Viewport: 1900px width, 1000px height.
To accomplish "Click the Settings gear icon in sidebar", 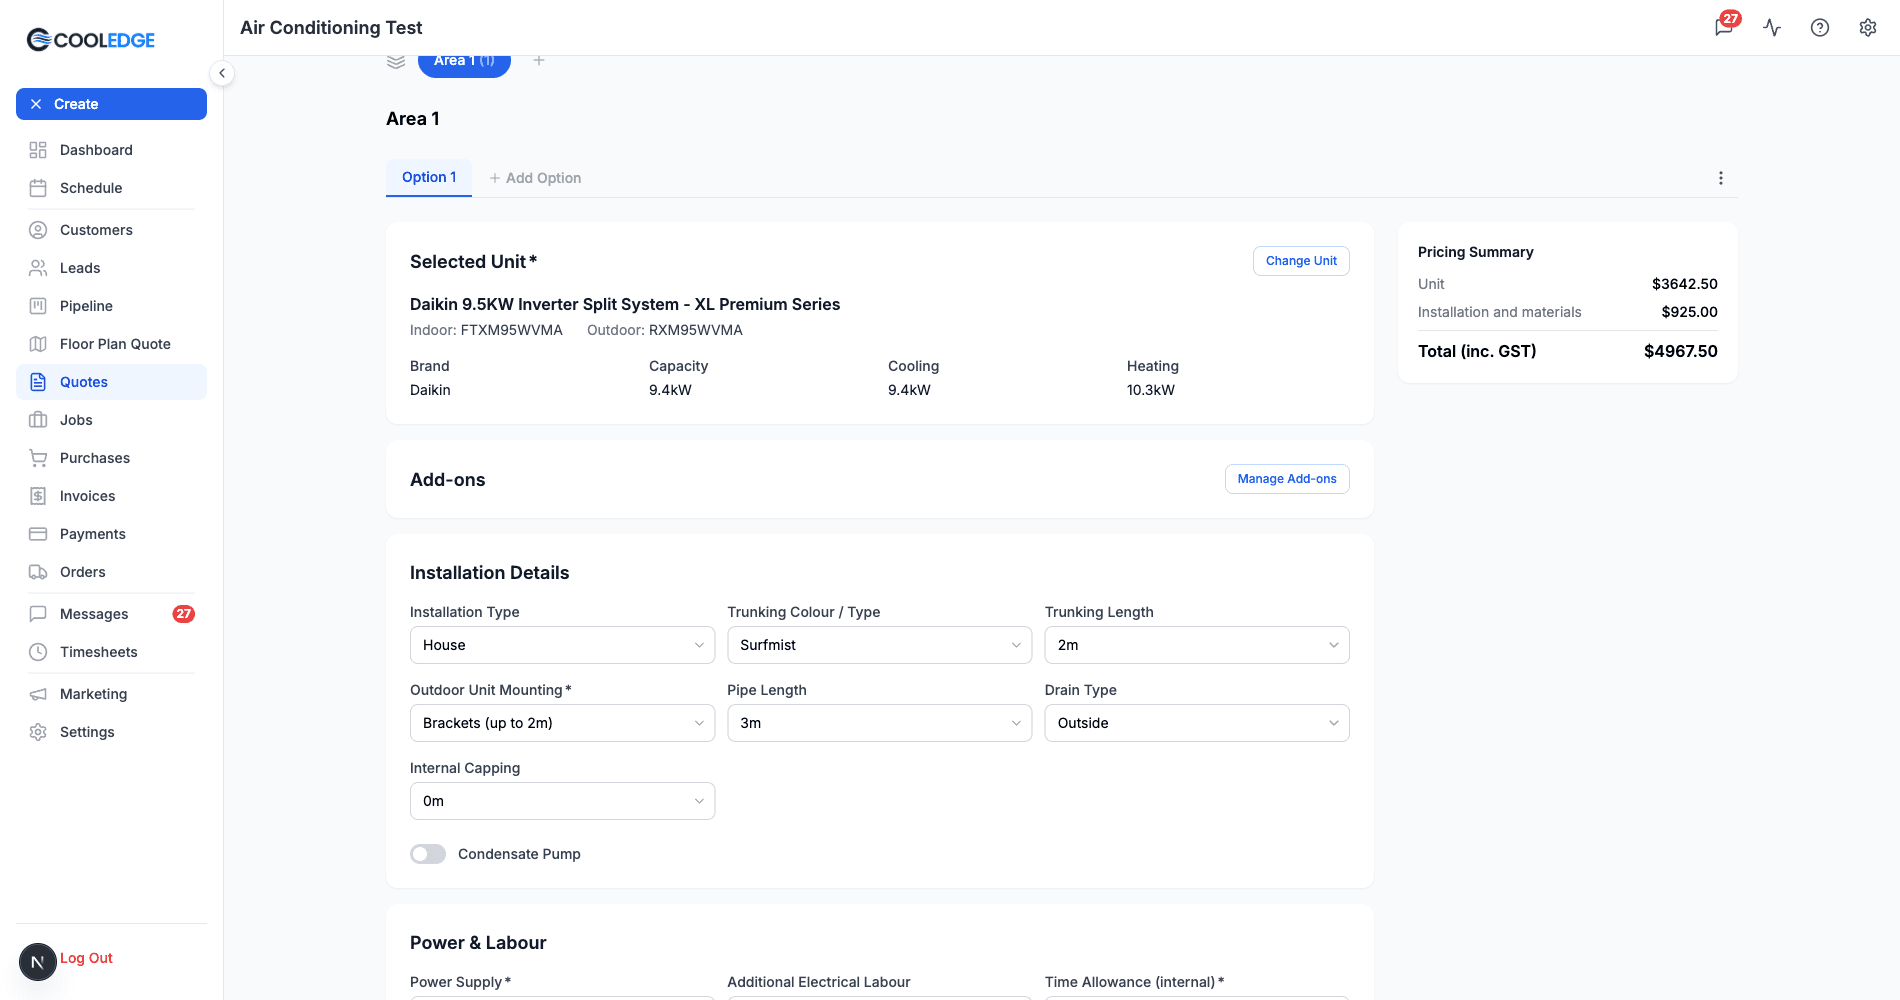I will 38,732.
